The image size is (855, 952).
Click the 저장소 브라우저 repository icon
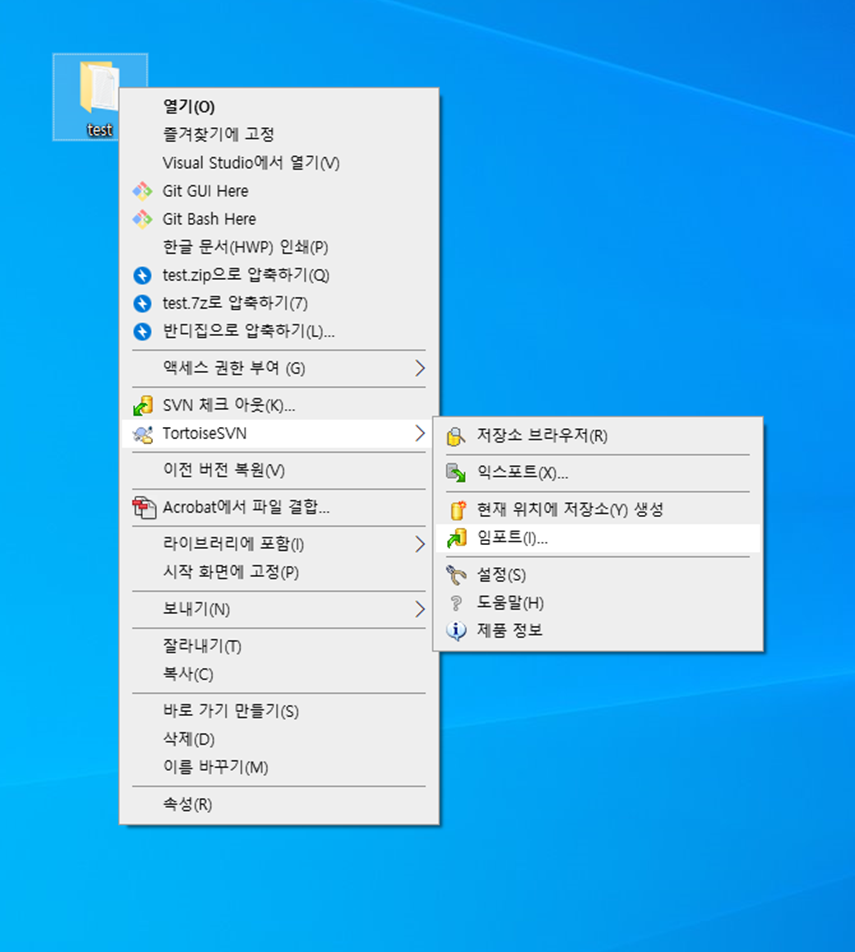pos(456,436)
